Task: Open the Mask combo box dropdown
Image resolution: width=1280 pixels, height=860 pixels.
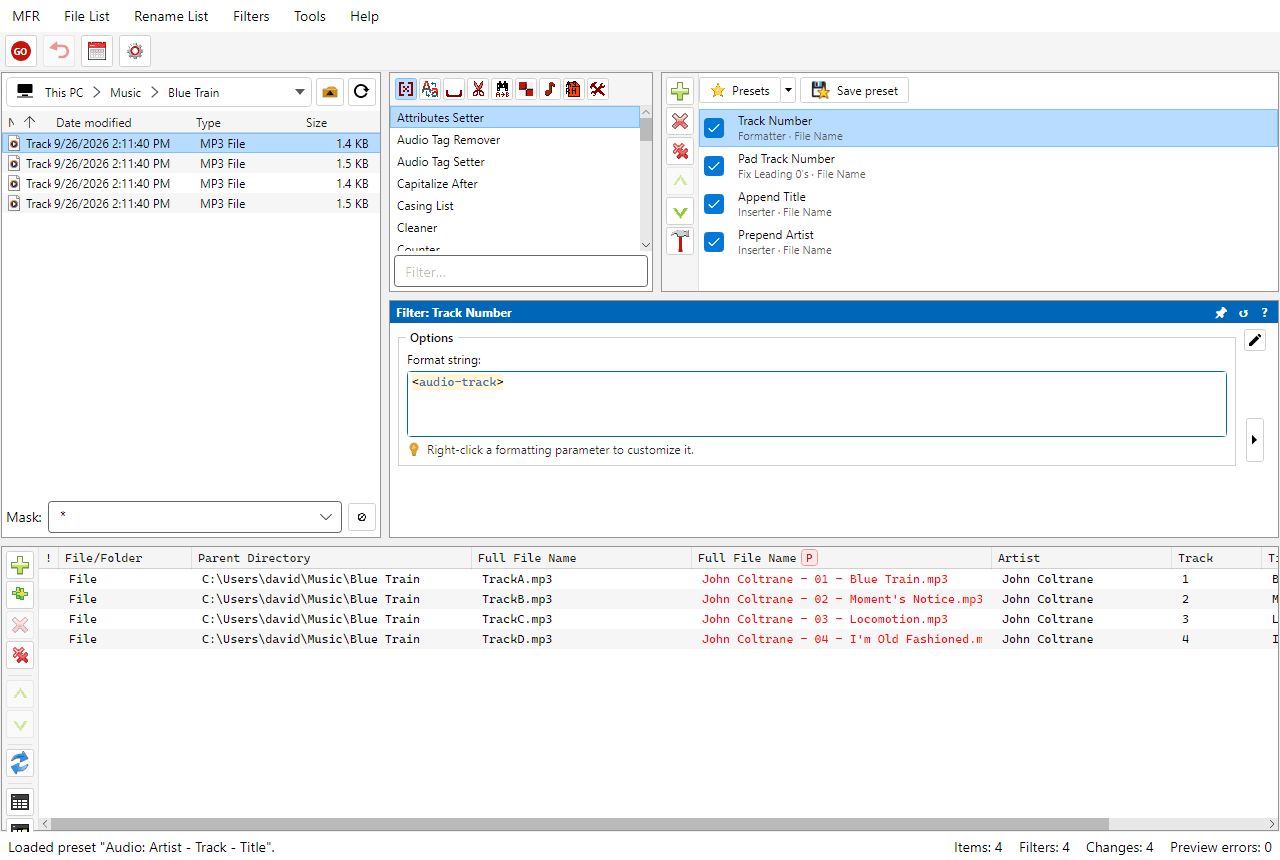Action: pyautogui.click(x=326, y=517)
